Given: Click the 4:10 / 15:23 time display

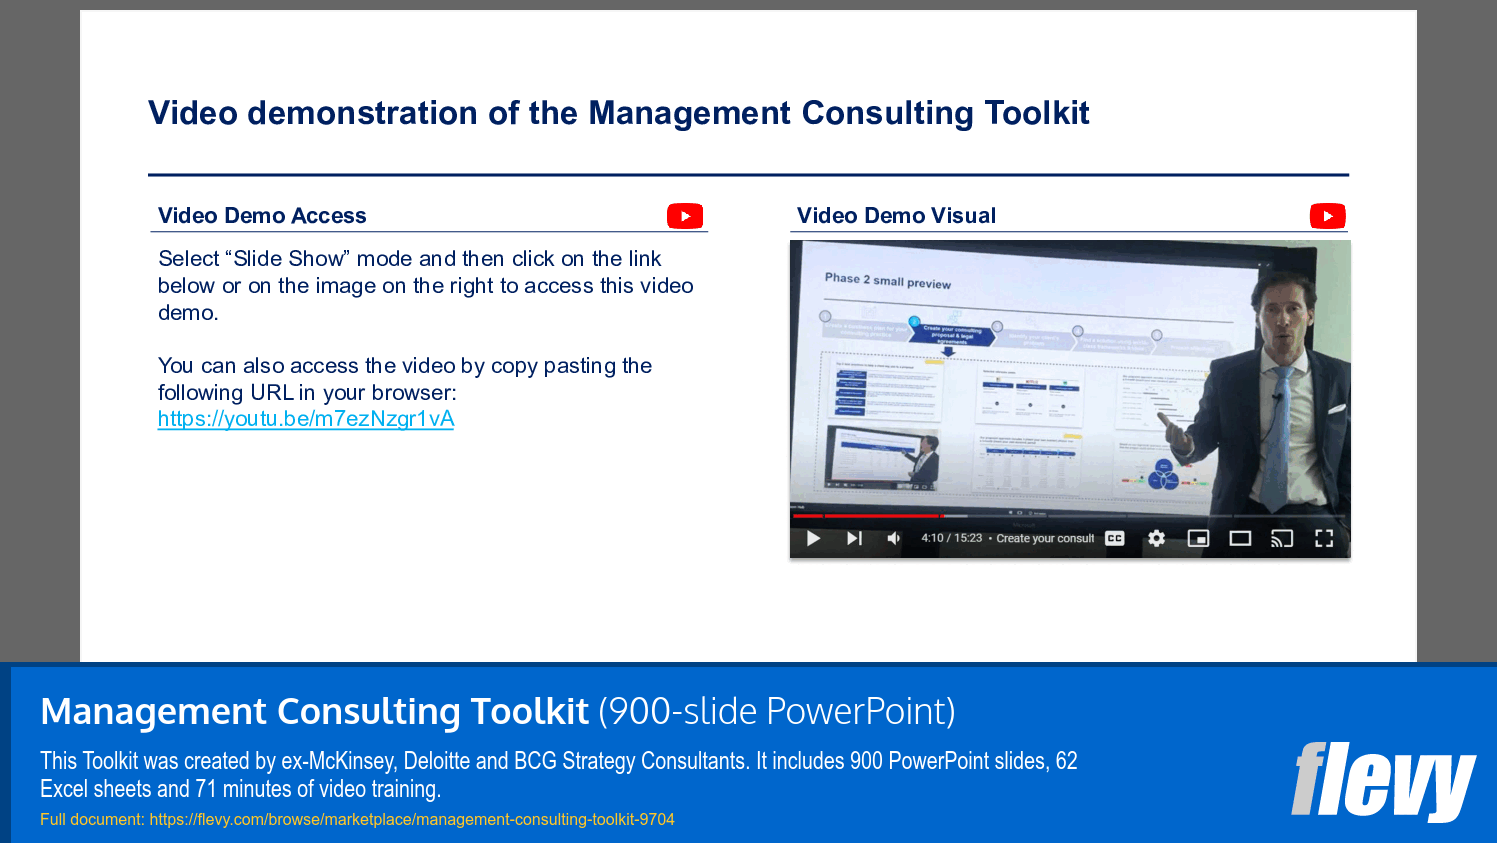Looking at the screenshot, I should 951,538.
